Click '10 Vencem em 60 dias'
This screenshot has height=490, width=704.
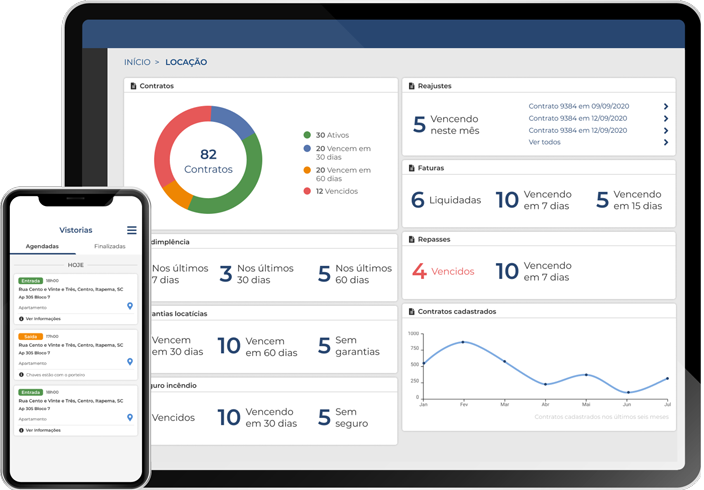coord(258,346)
